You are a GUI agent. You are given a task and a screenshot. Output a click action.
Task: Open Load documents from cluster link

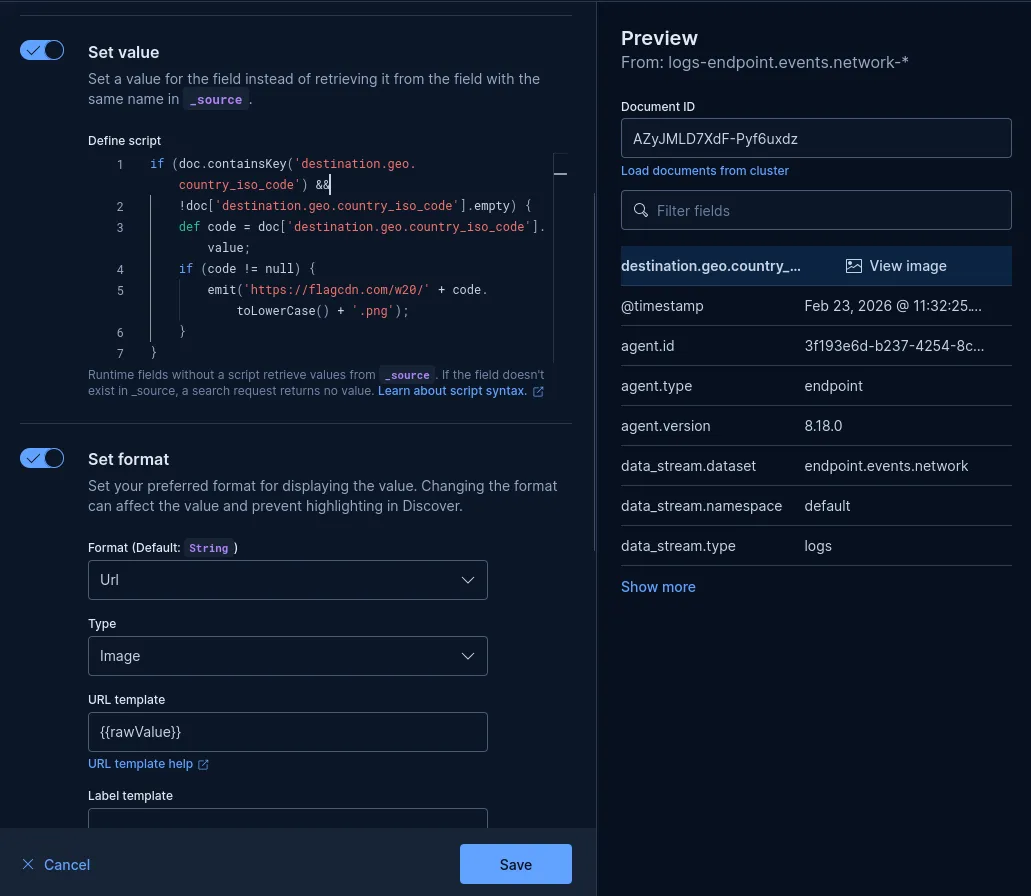704,171
